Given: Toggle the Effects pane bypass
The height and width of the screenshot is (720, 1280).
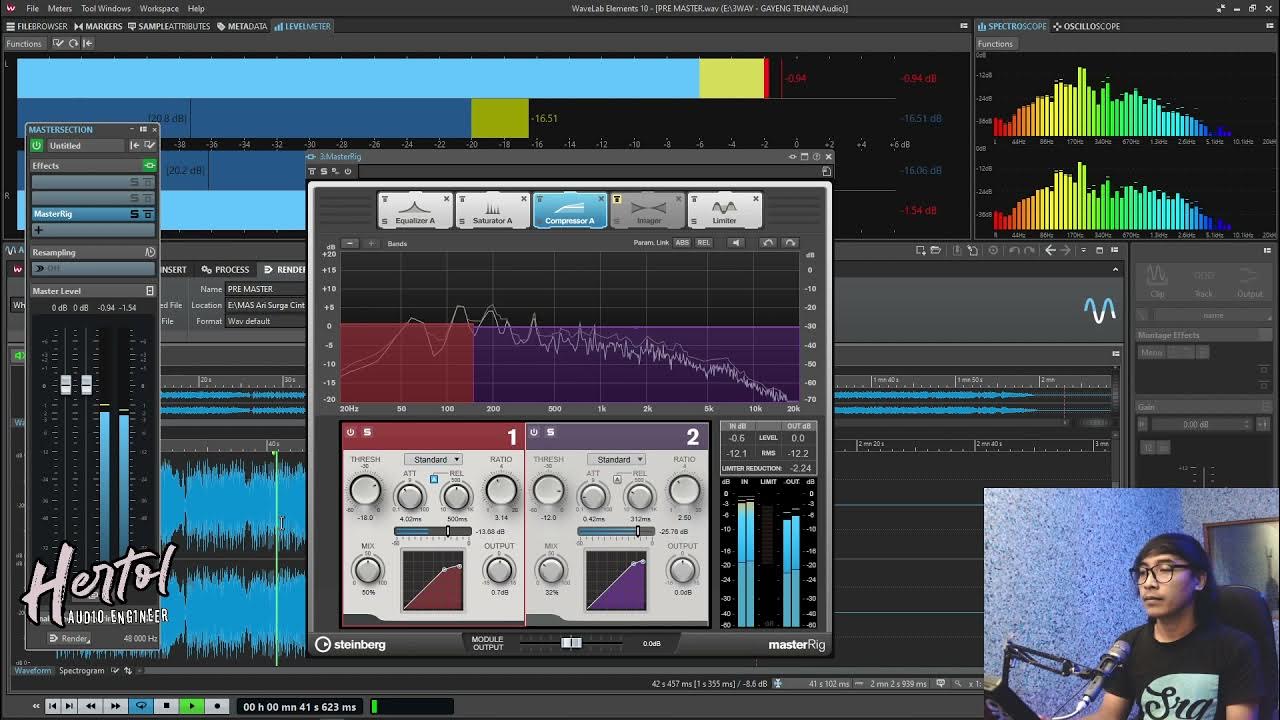Looking at the screenshot, I should coord(150,165).
